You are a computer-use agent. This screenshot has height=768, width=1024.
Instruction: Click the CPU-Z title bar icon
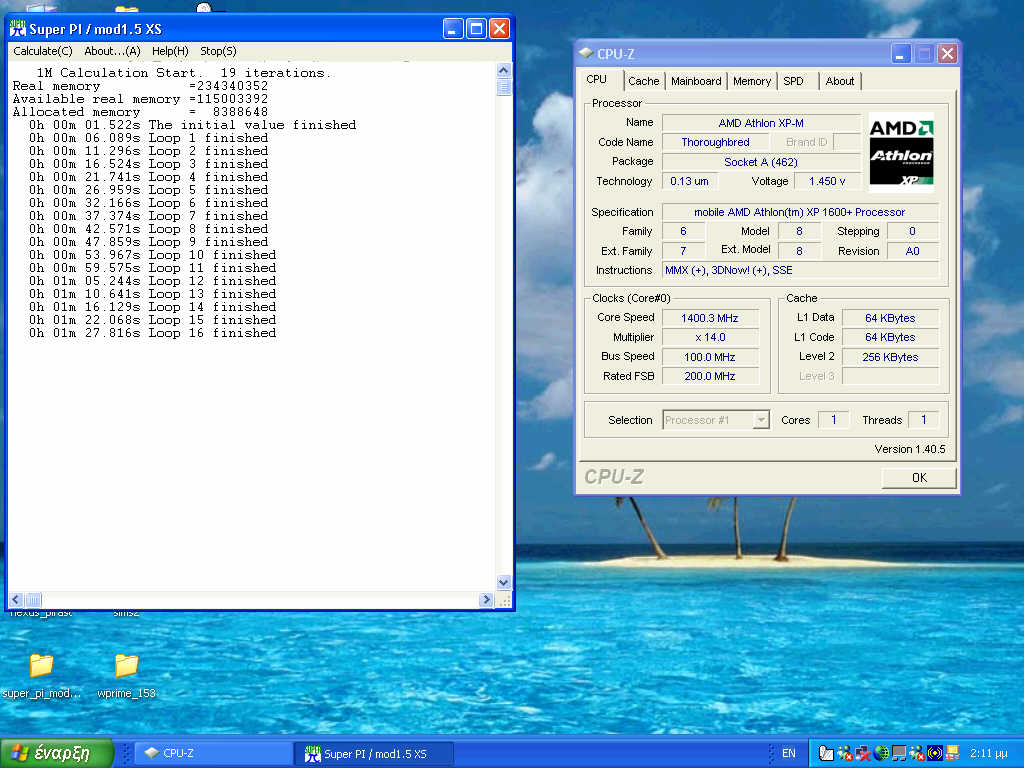(586, 53)
